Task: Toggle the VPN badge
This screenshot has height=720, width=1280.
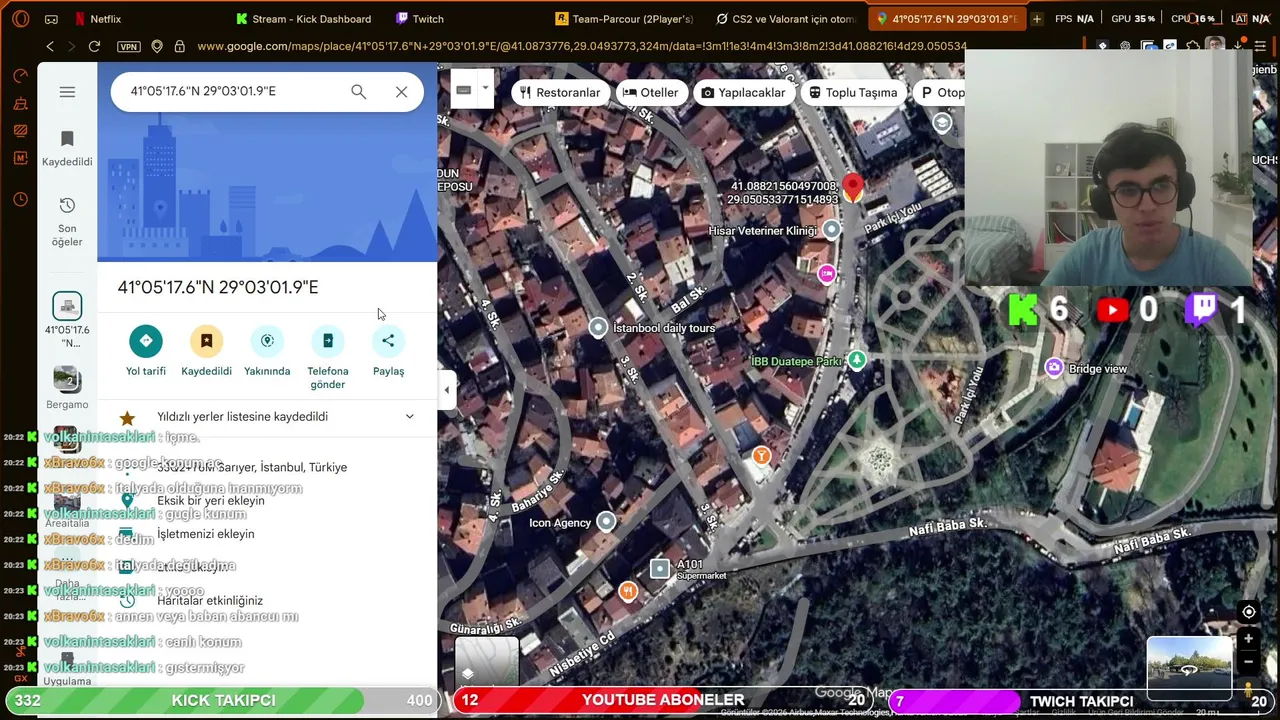Action: pyautogui.click(x=128, y=46)
